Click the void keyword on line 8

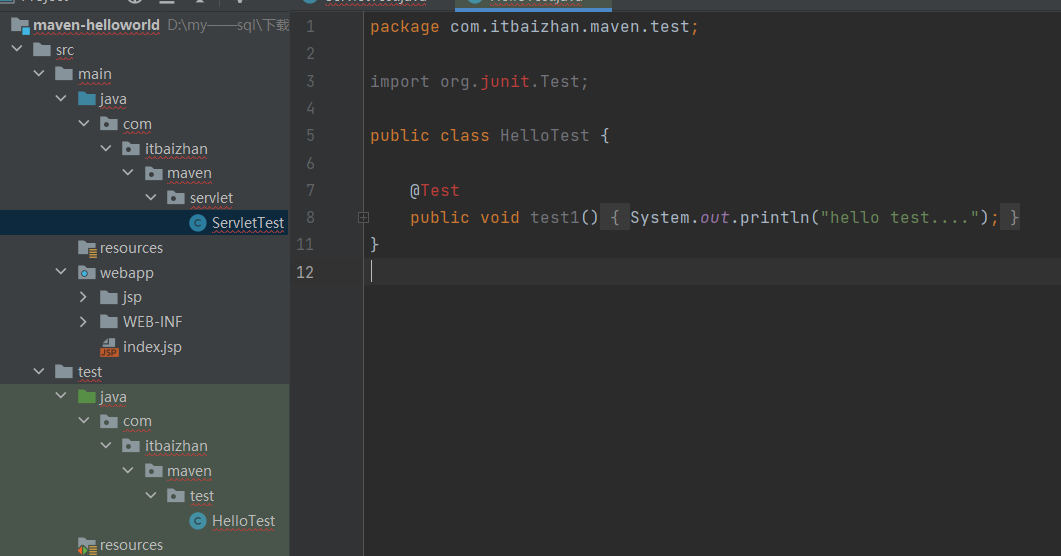click(499, 218)
